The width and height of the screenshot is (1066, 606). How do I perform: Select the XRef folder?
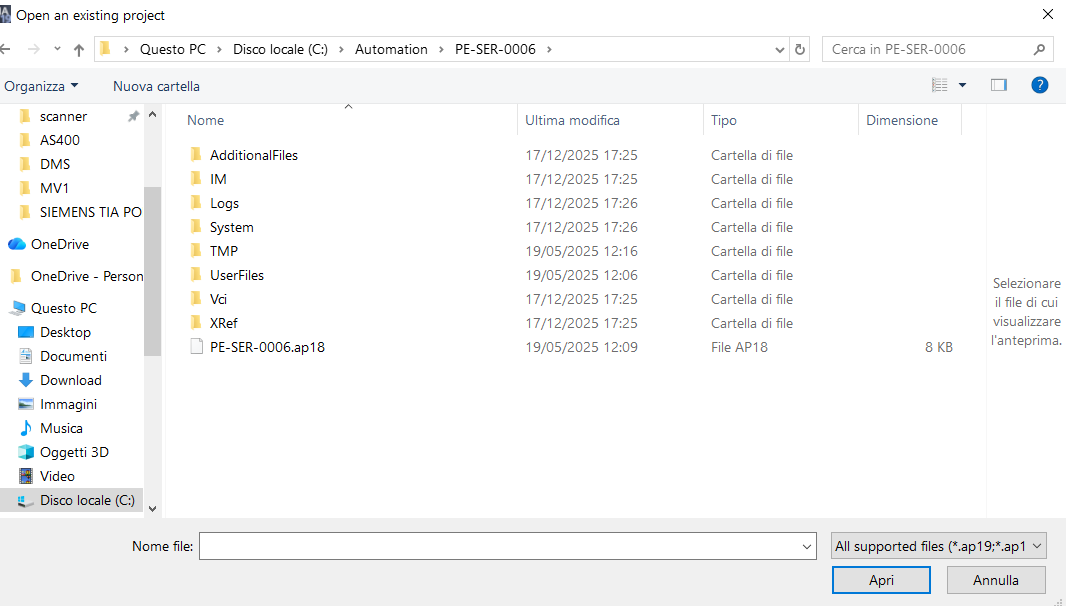tap(223, 323)
